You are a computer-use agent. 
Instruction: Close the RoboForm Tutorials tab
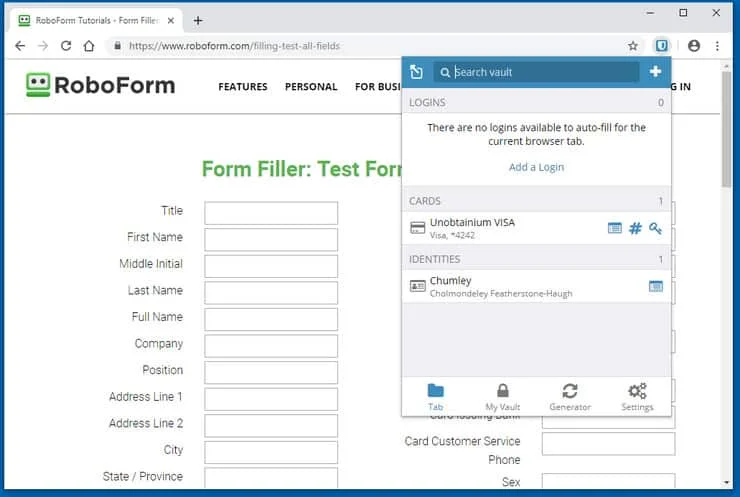(171, 20)
